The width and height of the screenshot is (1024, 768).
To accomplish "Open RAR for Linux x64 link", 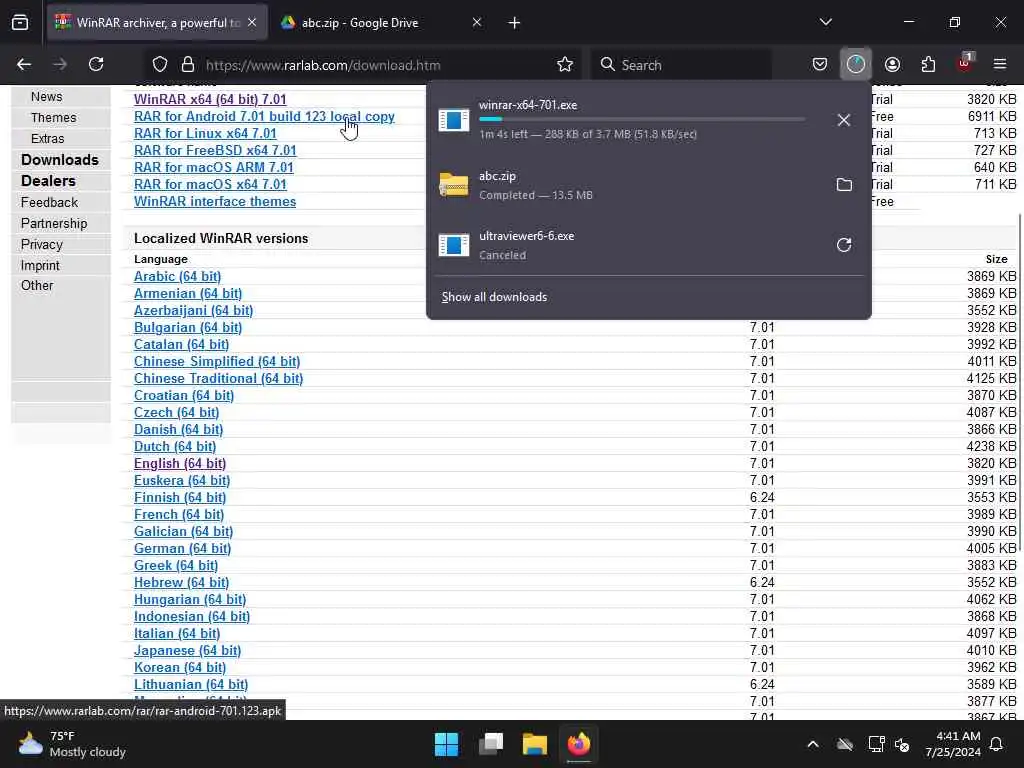I will click(x=205, y=133).
